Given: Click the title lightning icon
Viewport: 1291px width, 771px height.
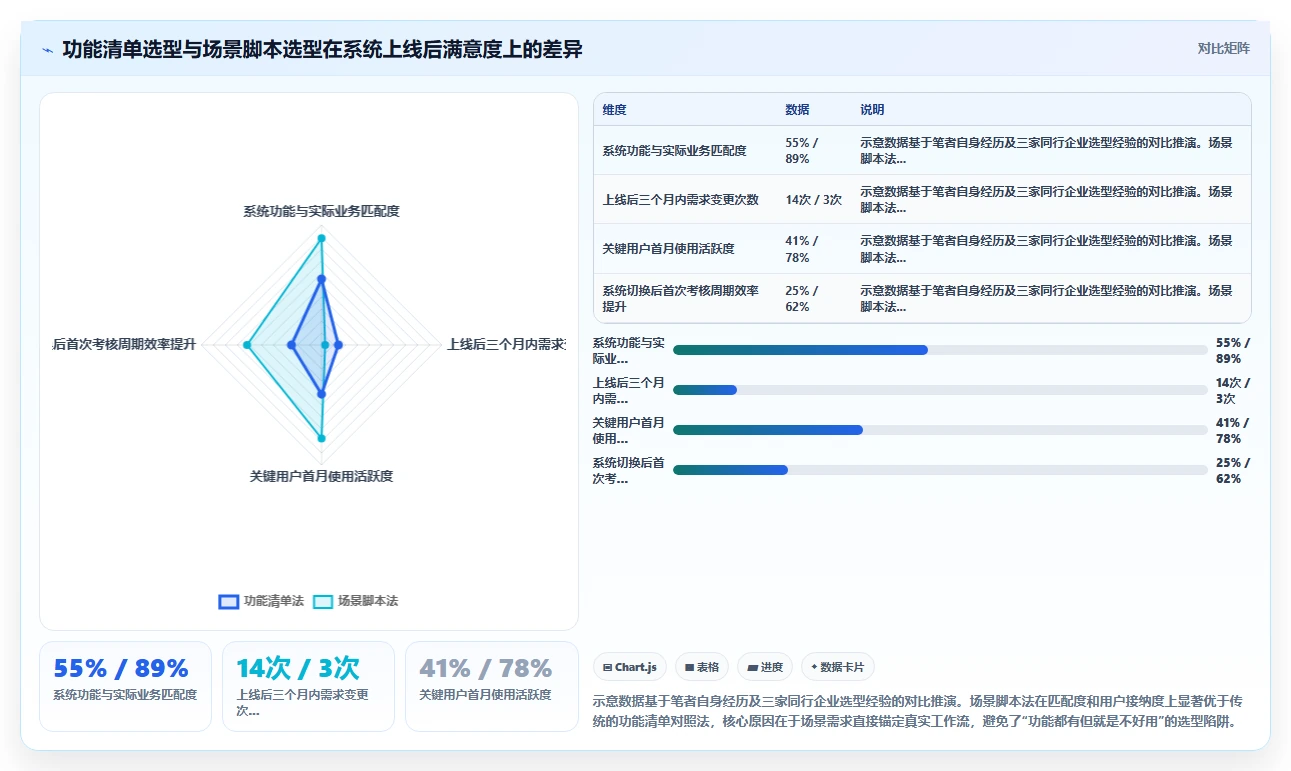Looking at the screenshot, I should point(47,49).
